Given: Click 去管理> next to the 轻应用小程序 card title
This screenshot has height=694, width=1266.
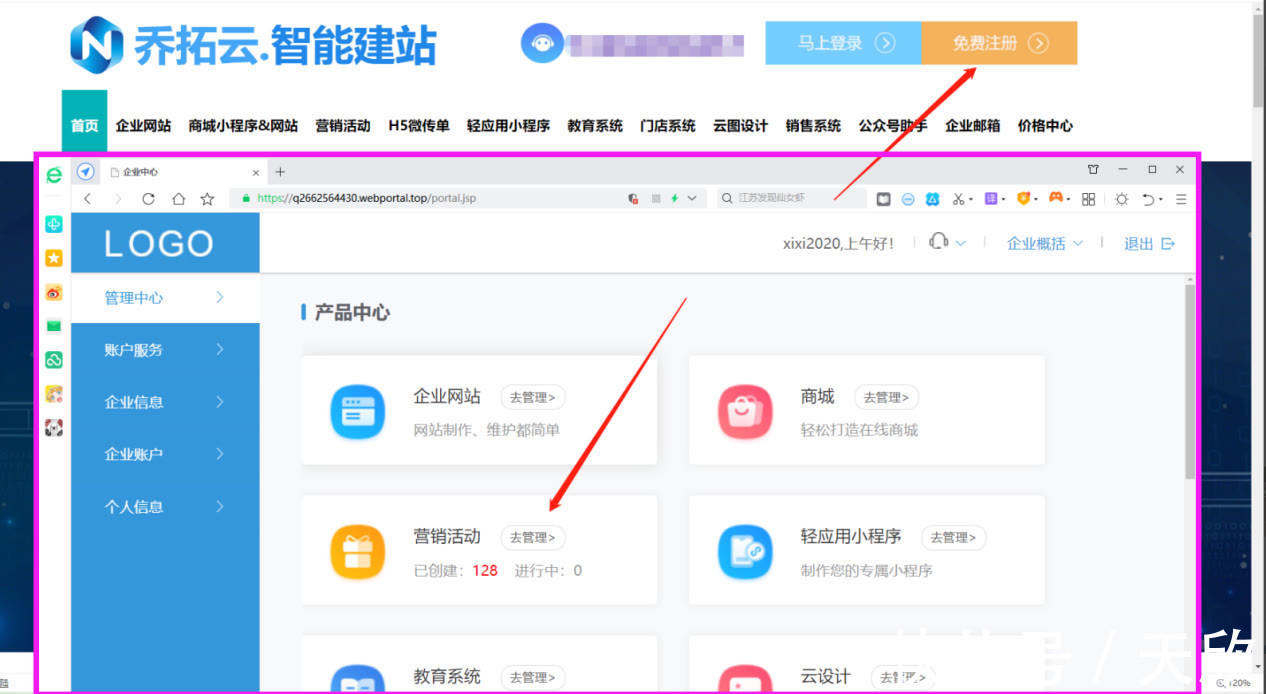Looking at the screenshot, I should pyautogui.click(x=954, y=537).
